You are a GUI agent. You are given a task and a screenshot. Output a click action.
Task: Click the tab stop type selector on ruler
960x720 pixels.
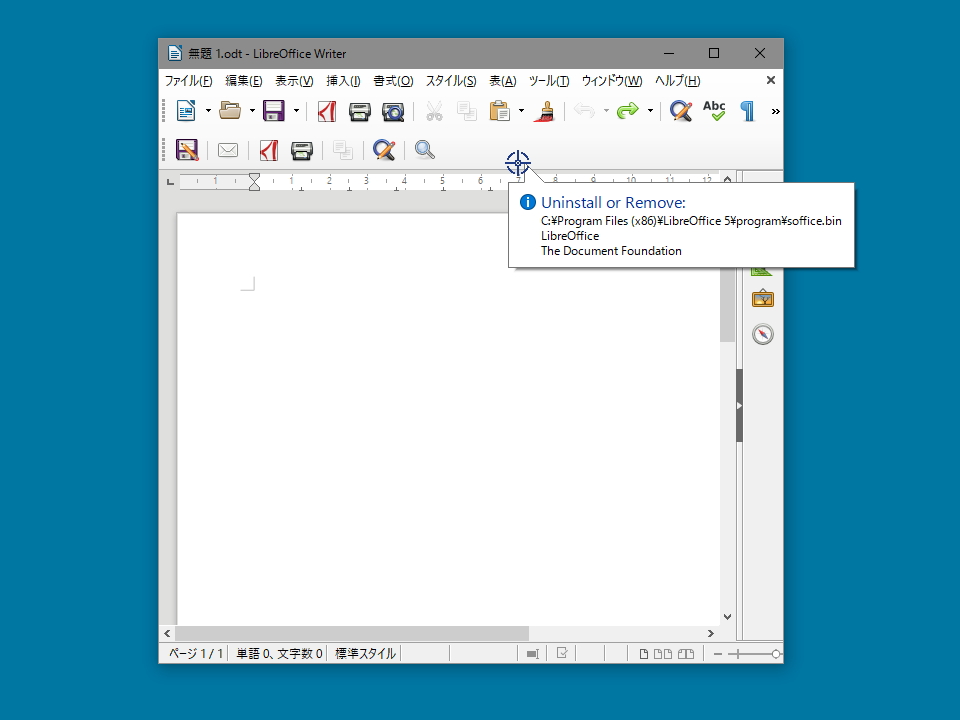pyautogui.click(x=170, y=182)
